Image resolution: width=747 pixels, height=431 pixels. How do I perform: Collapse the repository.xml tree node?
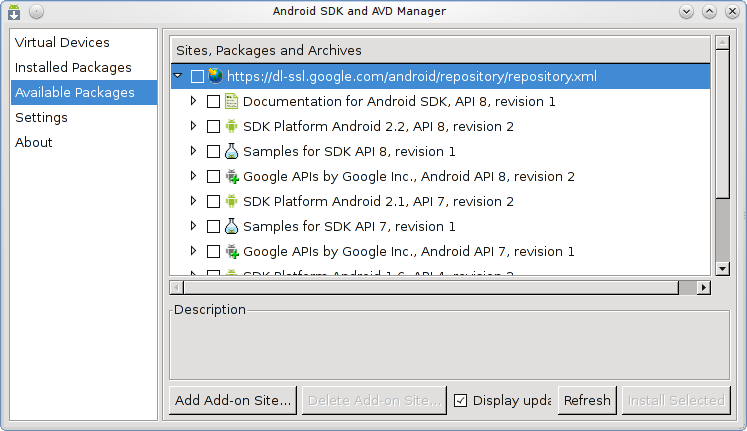click(177, 76)
